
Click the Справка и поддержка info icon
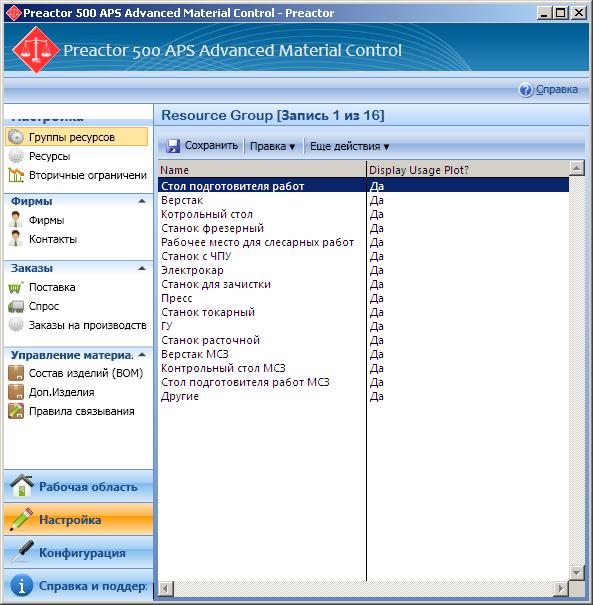[22, 585]
